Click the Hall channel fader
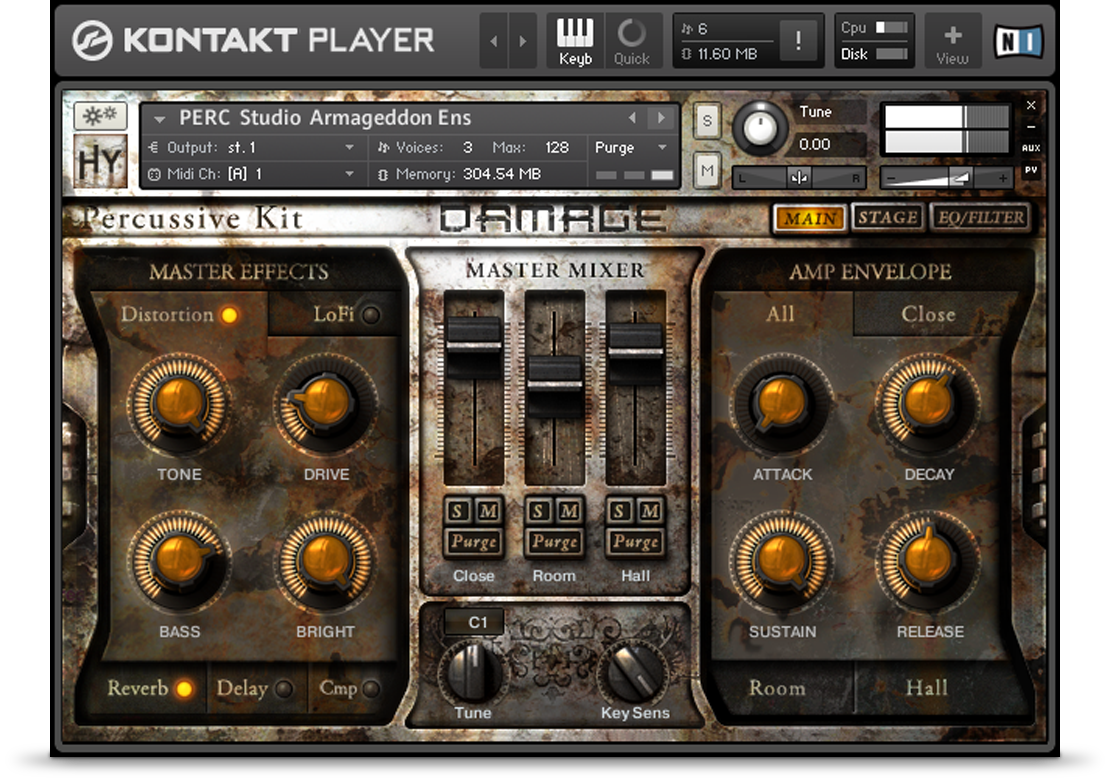The image size is (1110, 782). pos(636,352)
